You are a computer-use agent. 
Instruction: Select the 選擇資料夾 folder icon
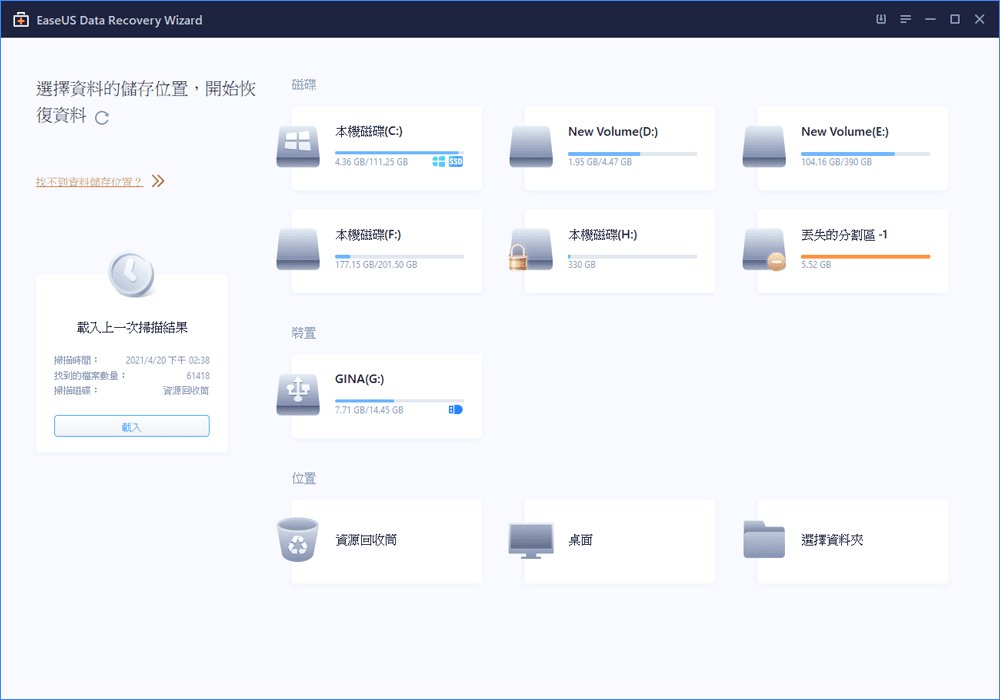764,539
